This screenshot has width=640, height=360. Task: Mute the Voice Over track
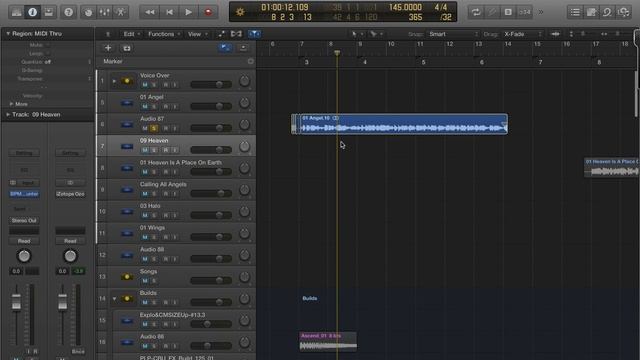[145, 85]
